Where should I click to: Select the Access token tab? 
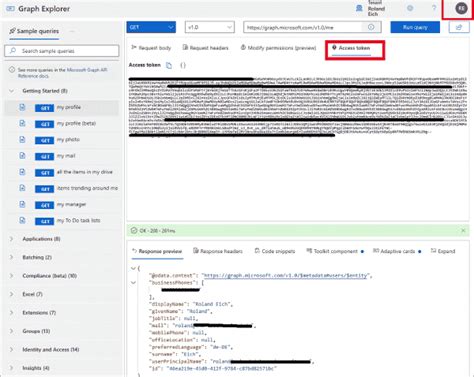click(x=351, y=48)
